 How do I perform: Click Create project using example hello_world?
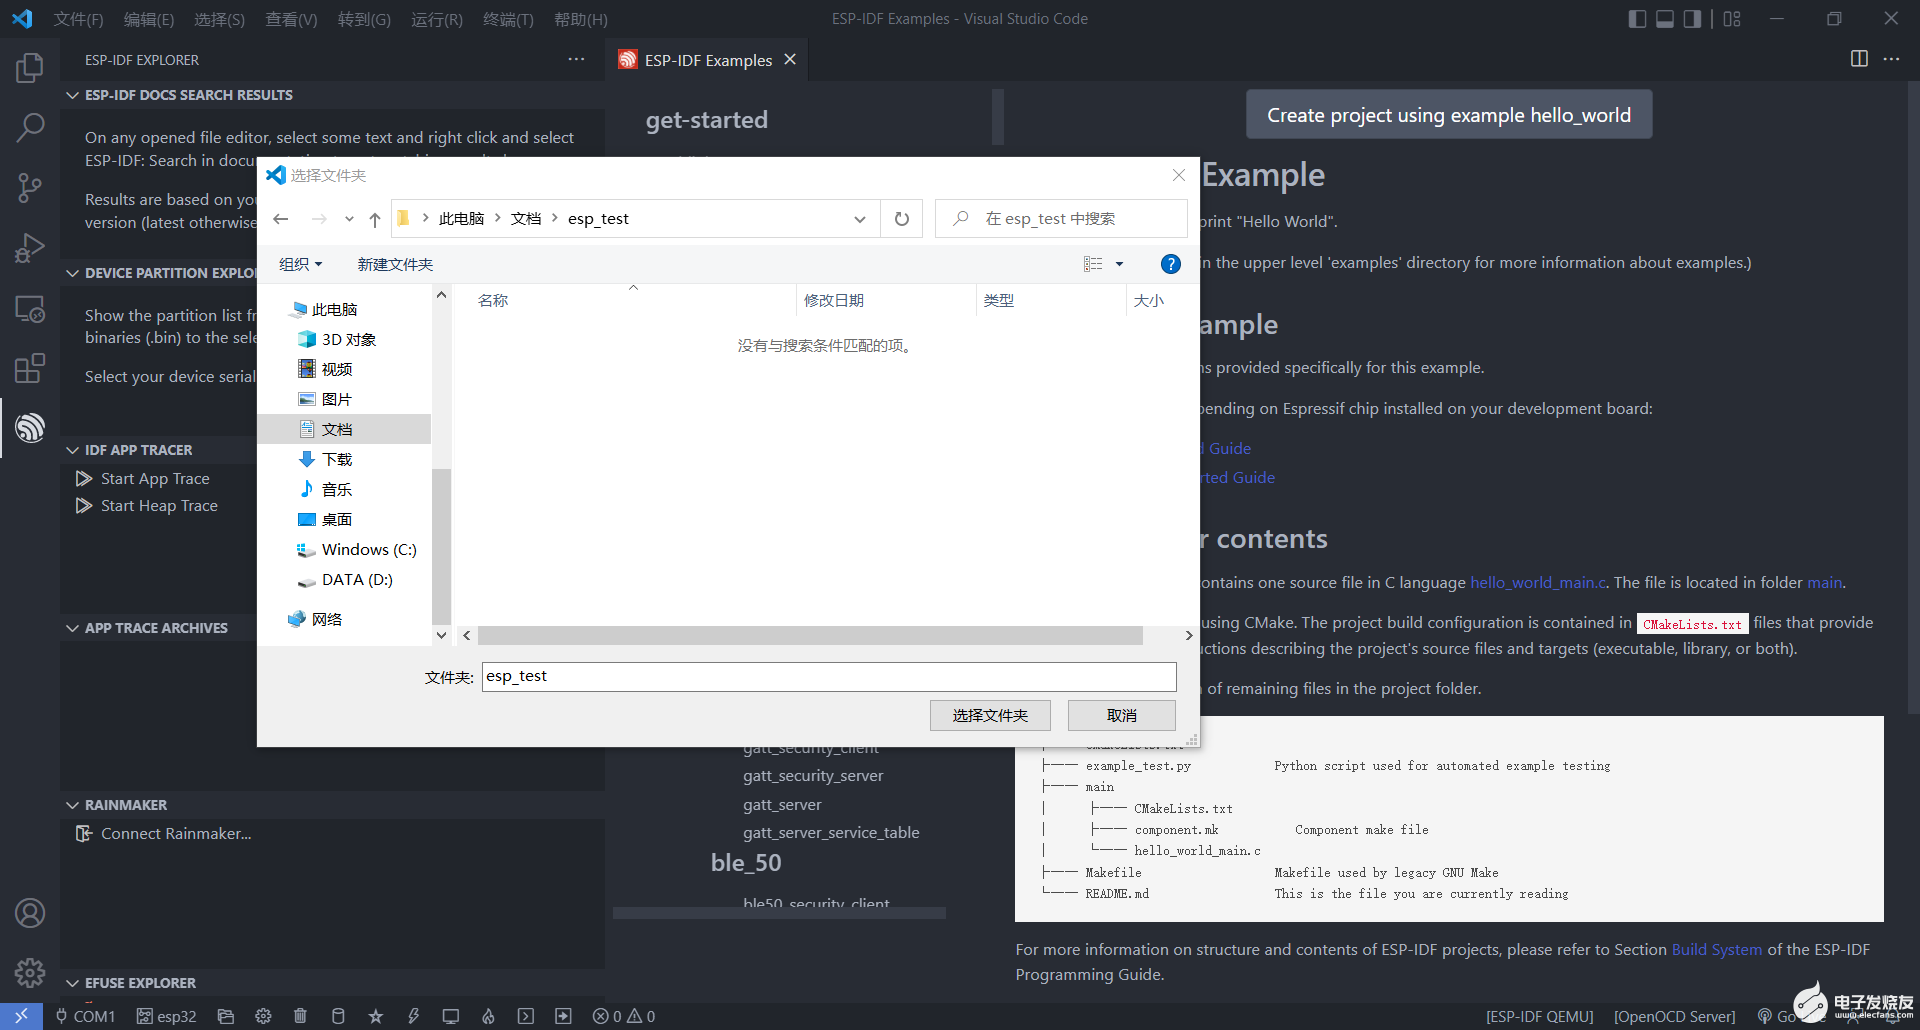point(1449,115)
